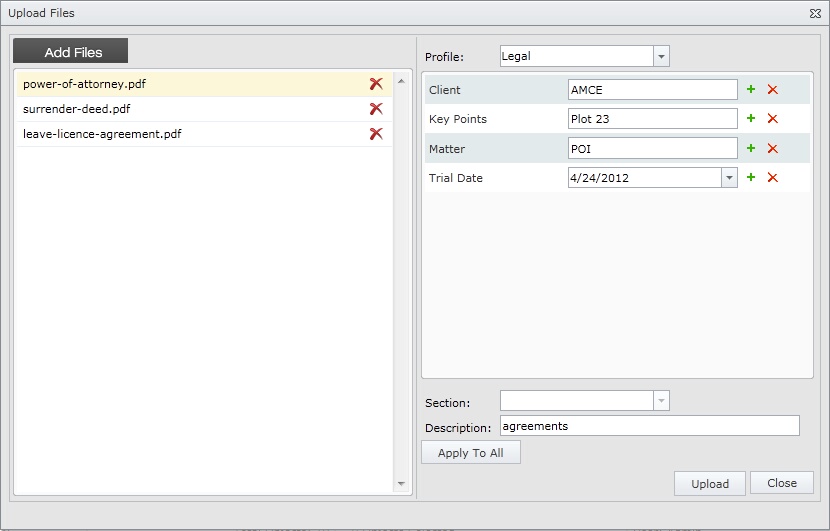Add another Trial Date field with plus
Image resolution: width=830 pixels, height=531 pixels.
click(x=751, y=177)
